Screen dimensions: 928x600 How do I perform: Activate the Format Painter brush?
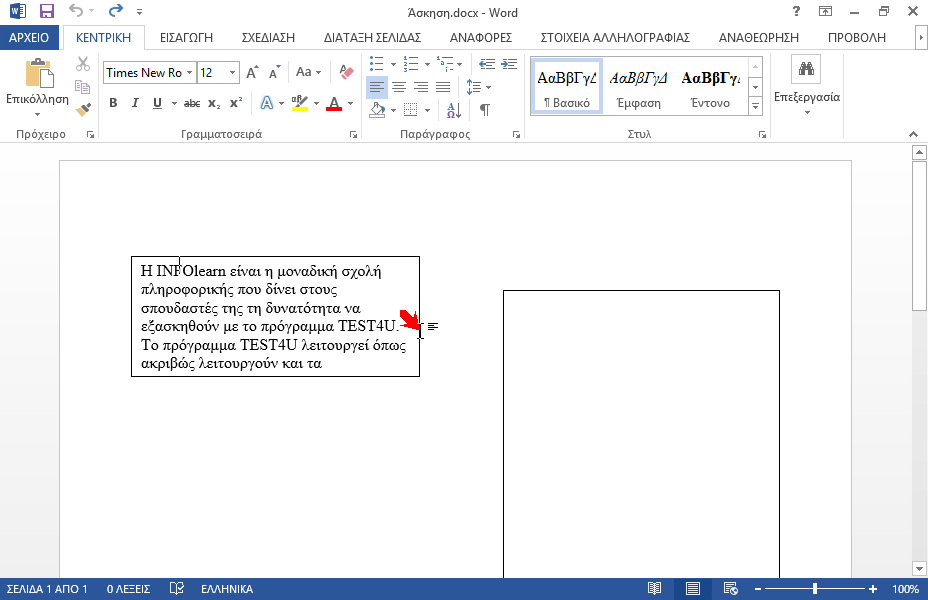click(83, 109)
